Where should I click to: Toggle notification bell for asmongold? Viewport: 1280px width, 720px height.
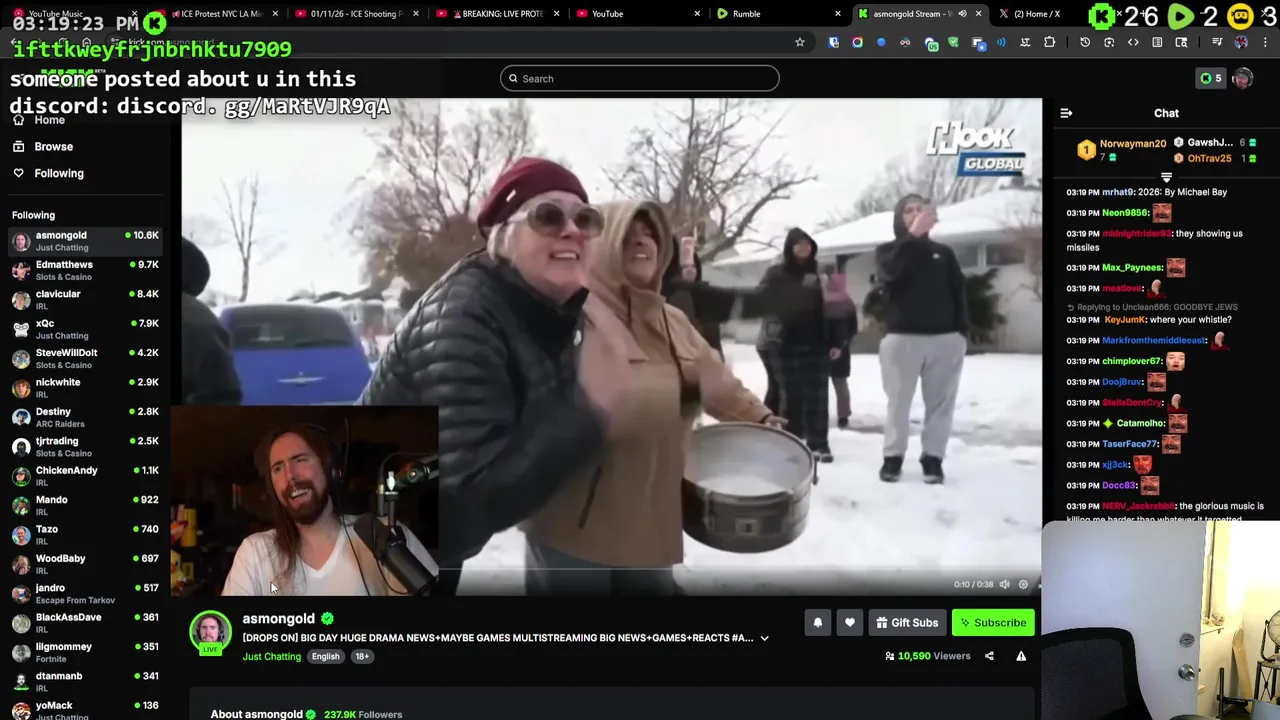click(x=817, y=622)
